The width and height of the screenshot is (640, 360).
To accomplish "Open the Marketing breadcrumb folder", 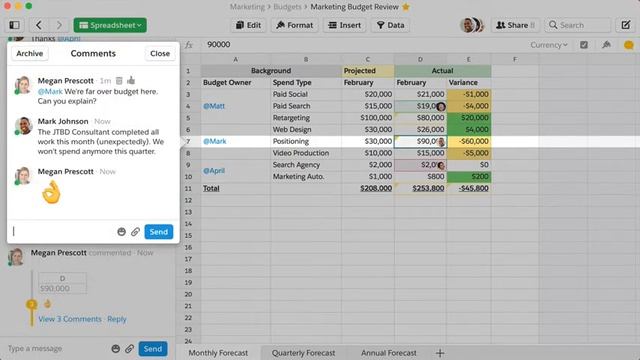I will click(247, 7).
